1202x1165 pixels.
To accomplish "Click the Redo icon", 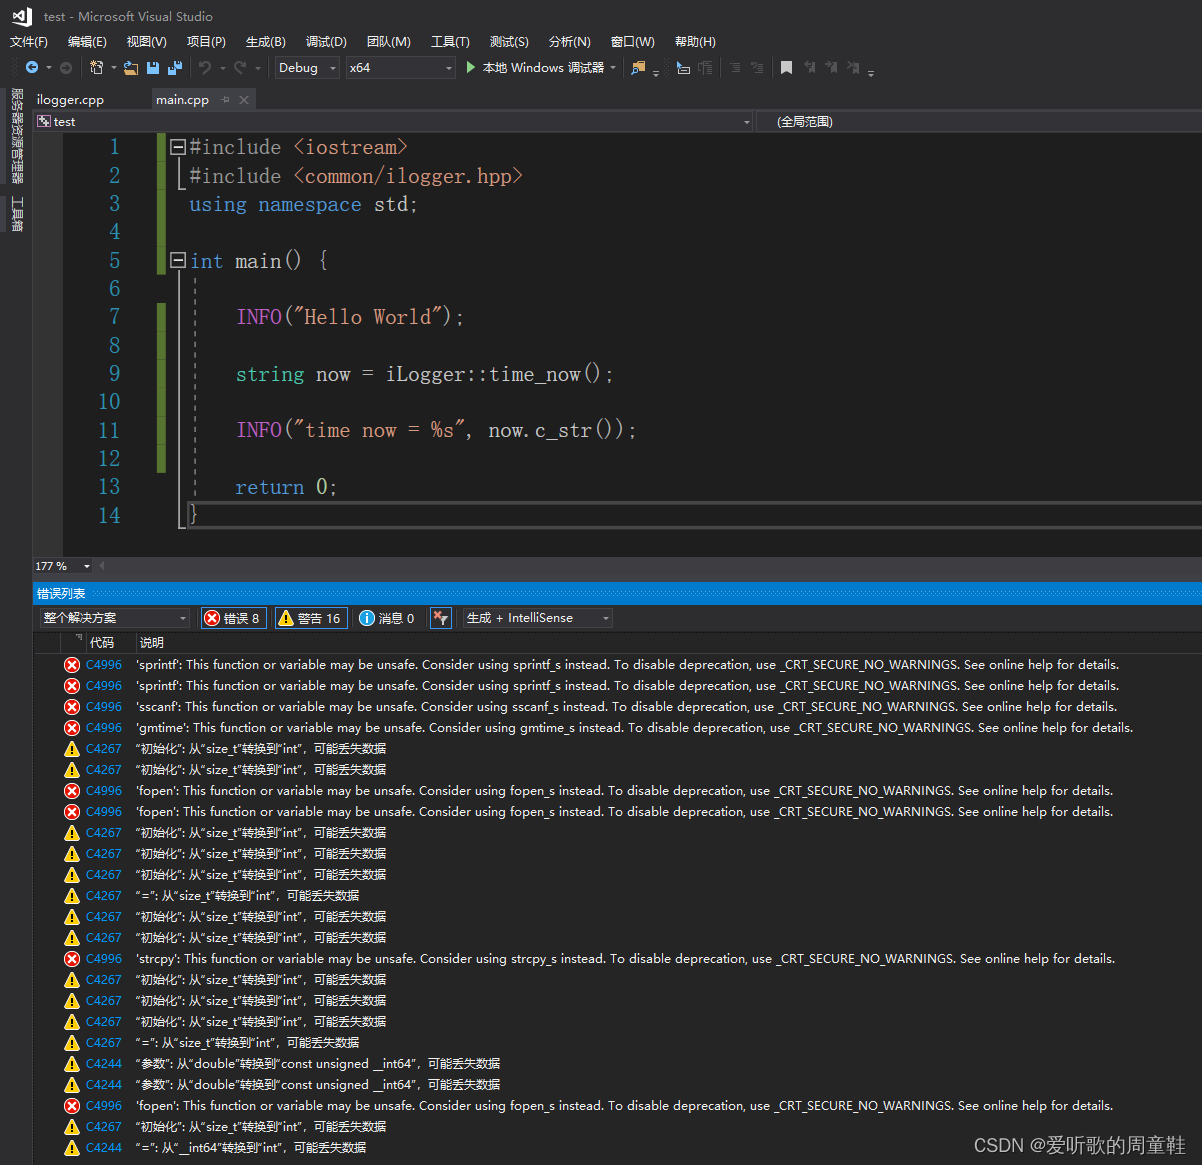I will tap(241, 67).
